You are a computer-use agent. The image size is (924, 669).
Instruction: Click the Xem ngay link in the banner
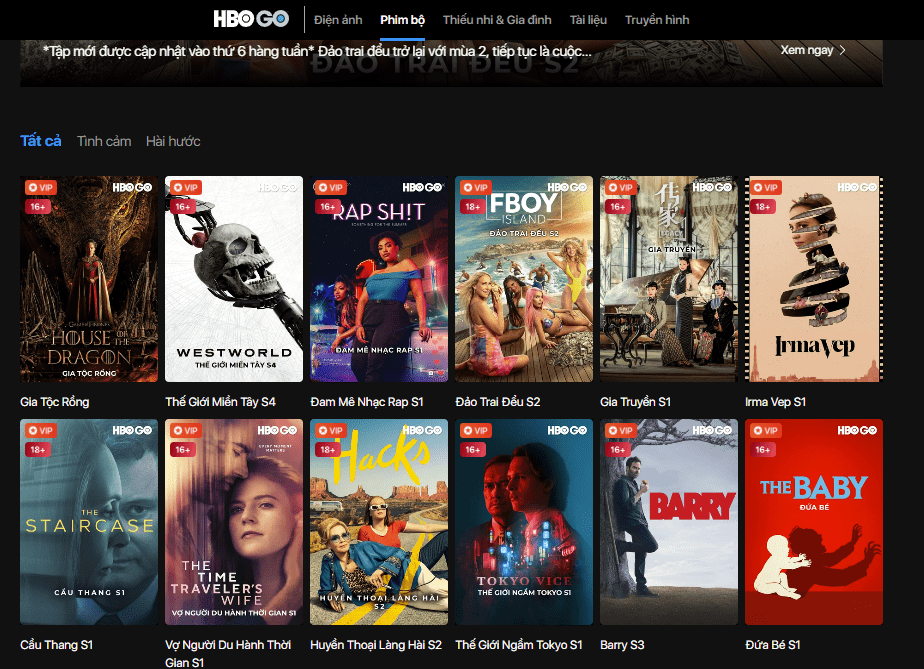pyautogui.click(x=806, y=49)
